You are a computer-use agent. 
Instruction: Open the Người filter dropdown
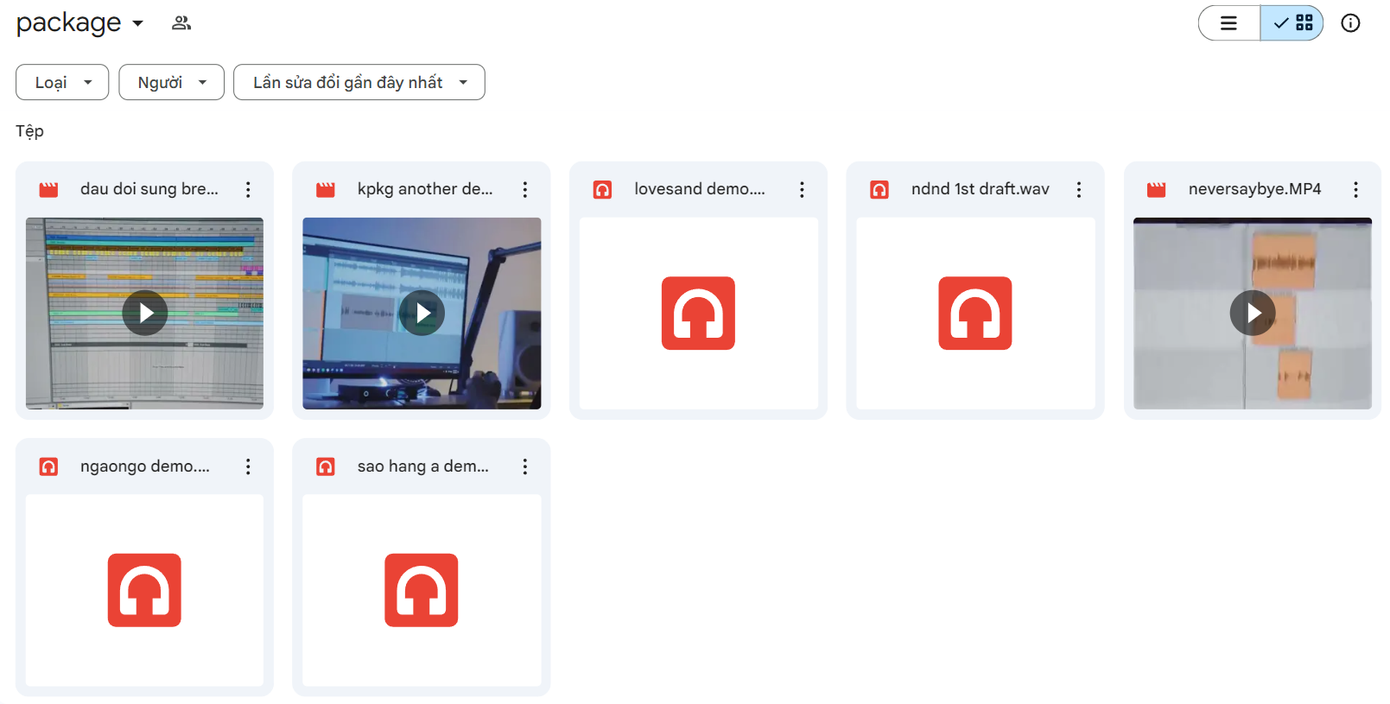point(171,82)
